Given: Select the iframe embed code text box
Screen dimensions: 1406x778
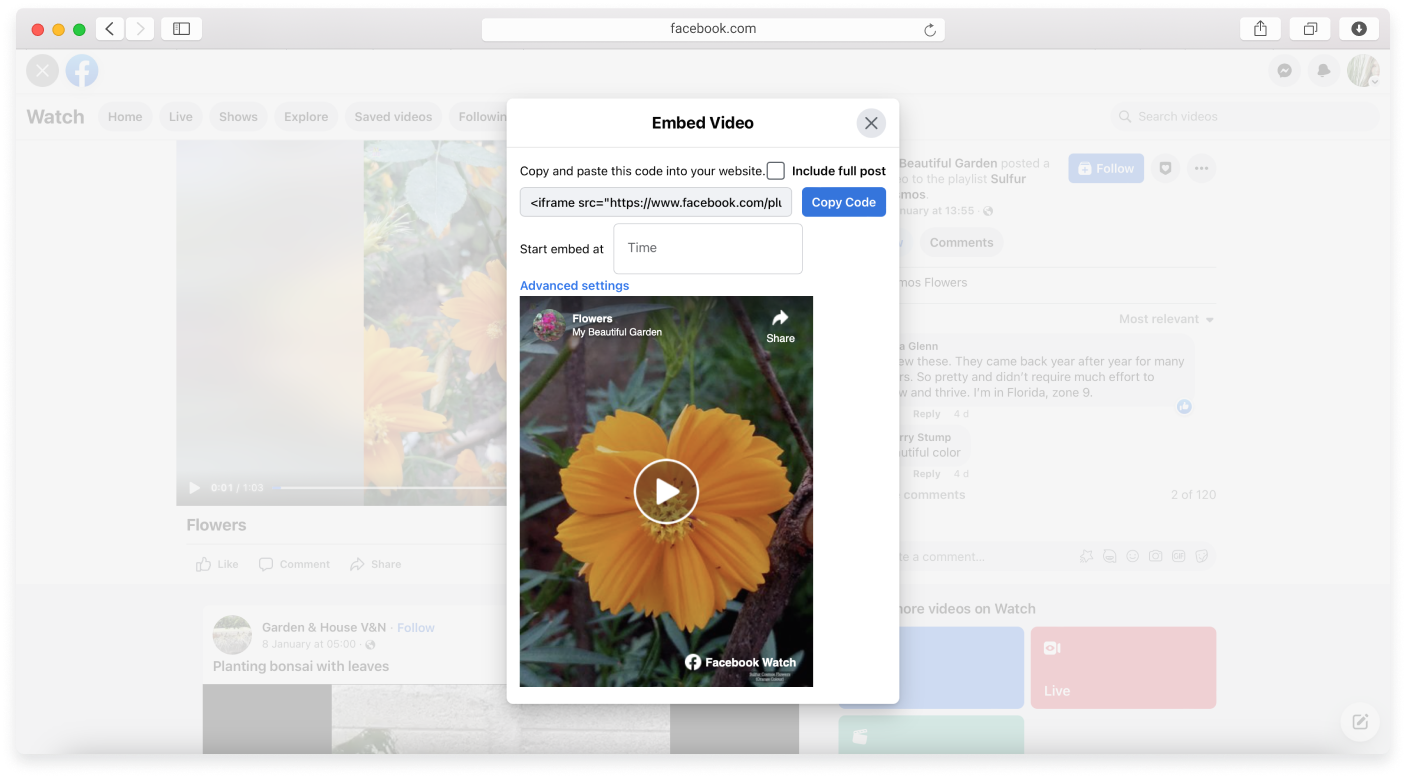Looking at the screenshot, I should (x=655, y=202).
